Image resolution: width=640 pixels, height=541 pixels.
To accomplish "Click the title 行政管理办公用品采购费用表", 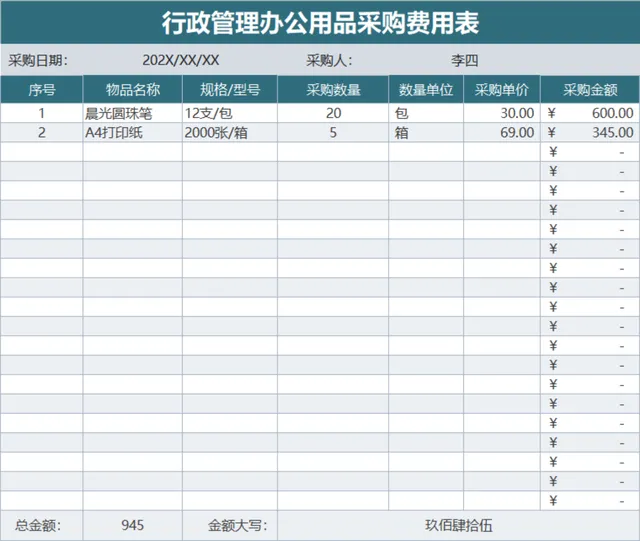I will [320, 23].
